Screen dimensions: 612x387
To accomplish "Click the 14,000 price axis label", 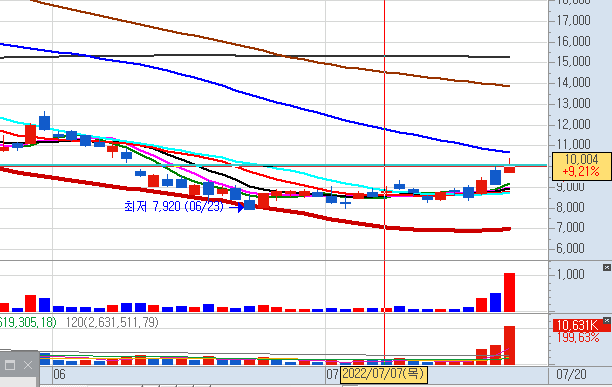I will point(573,82).
